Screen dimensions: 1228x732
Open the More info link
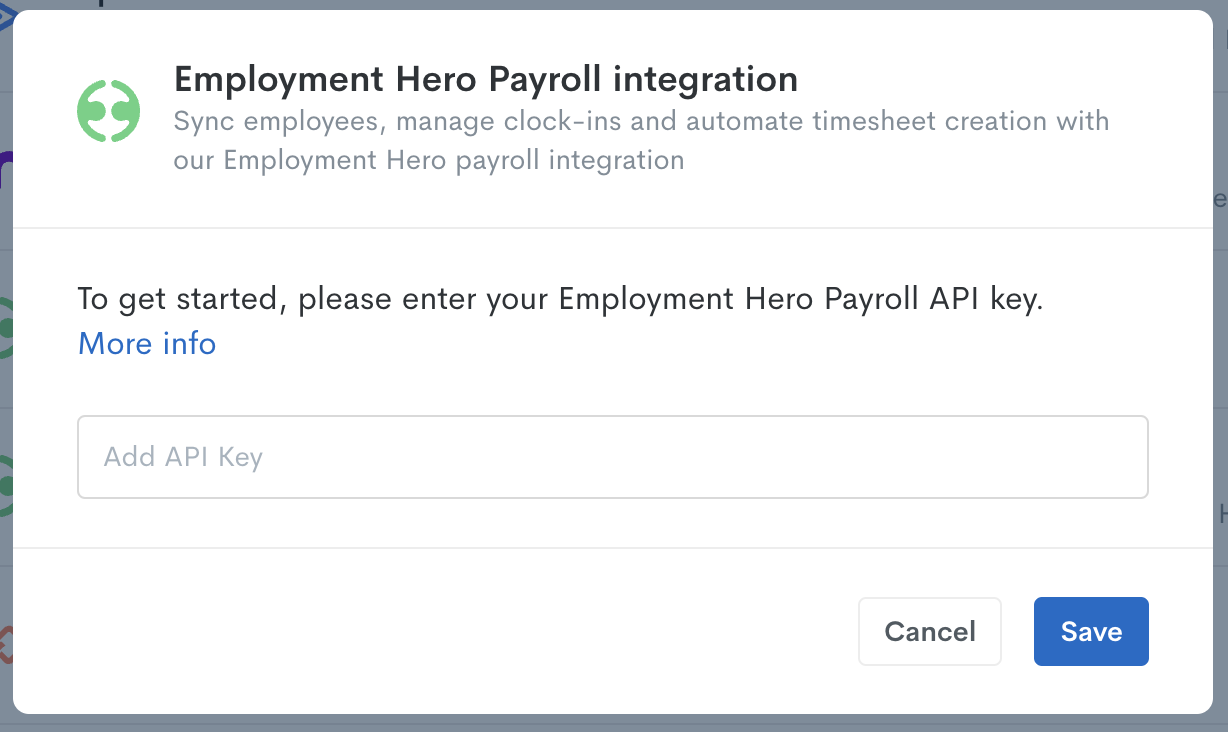click(x=147, y=344)
